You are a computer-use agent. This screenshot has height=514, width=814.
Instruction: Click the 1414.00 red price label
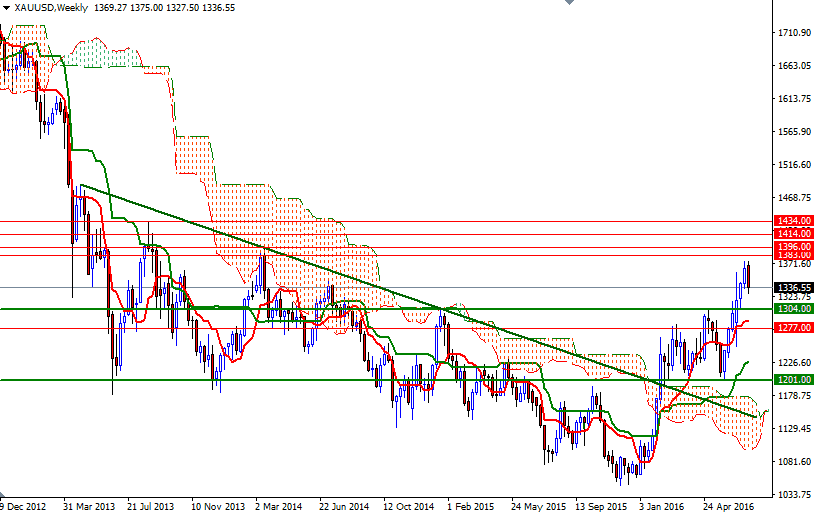[793, 234]
